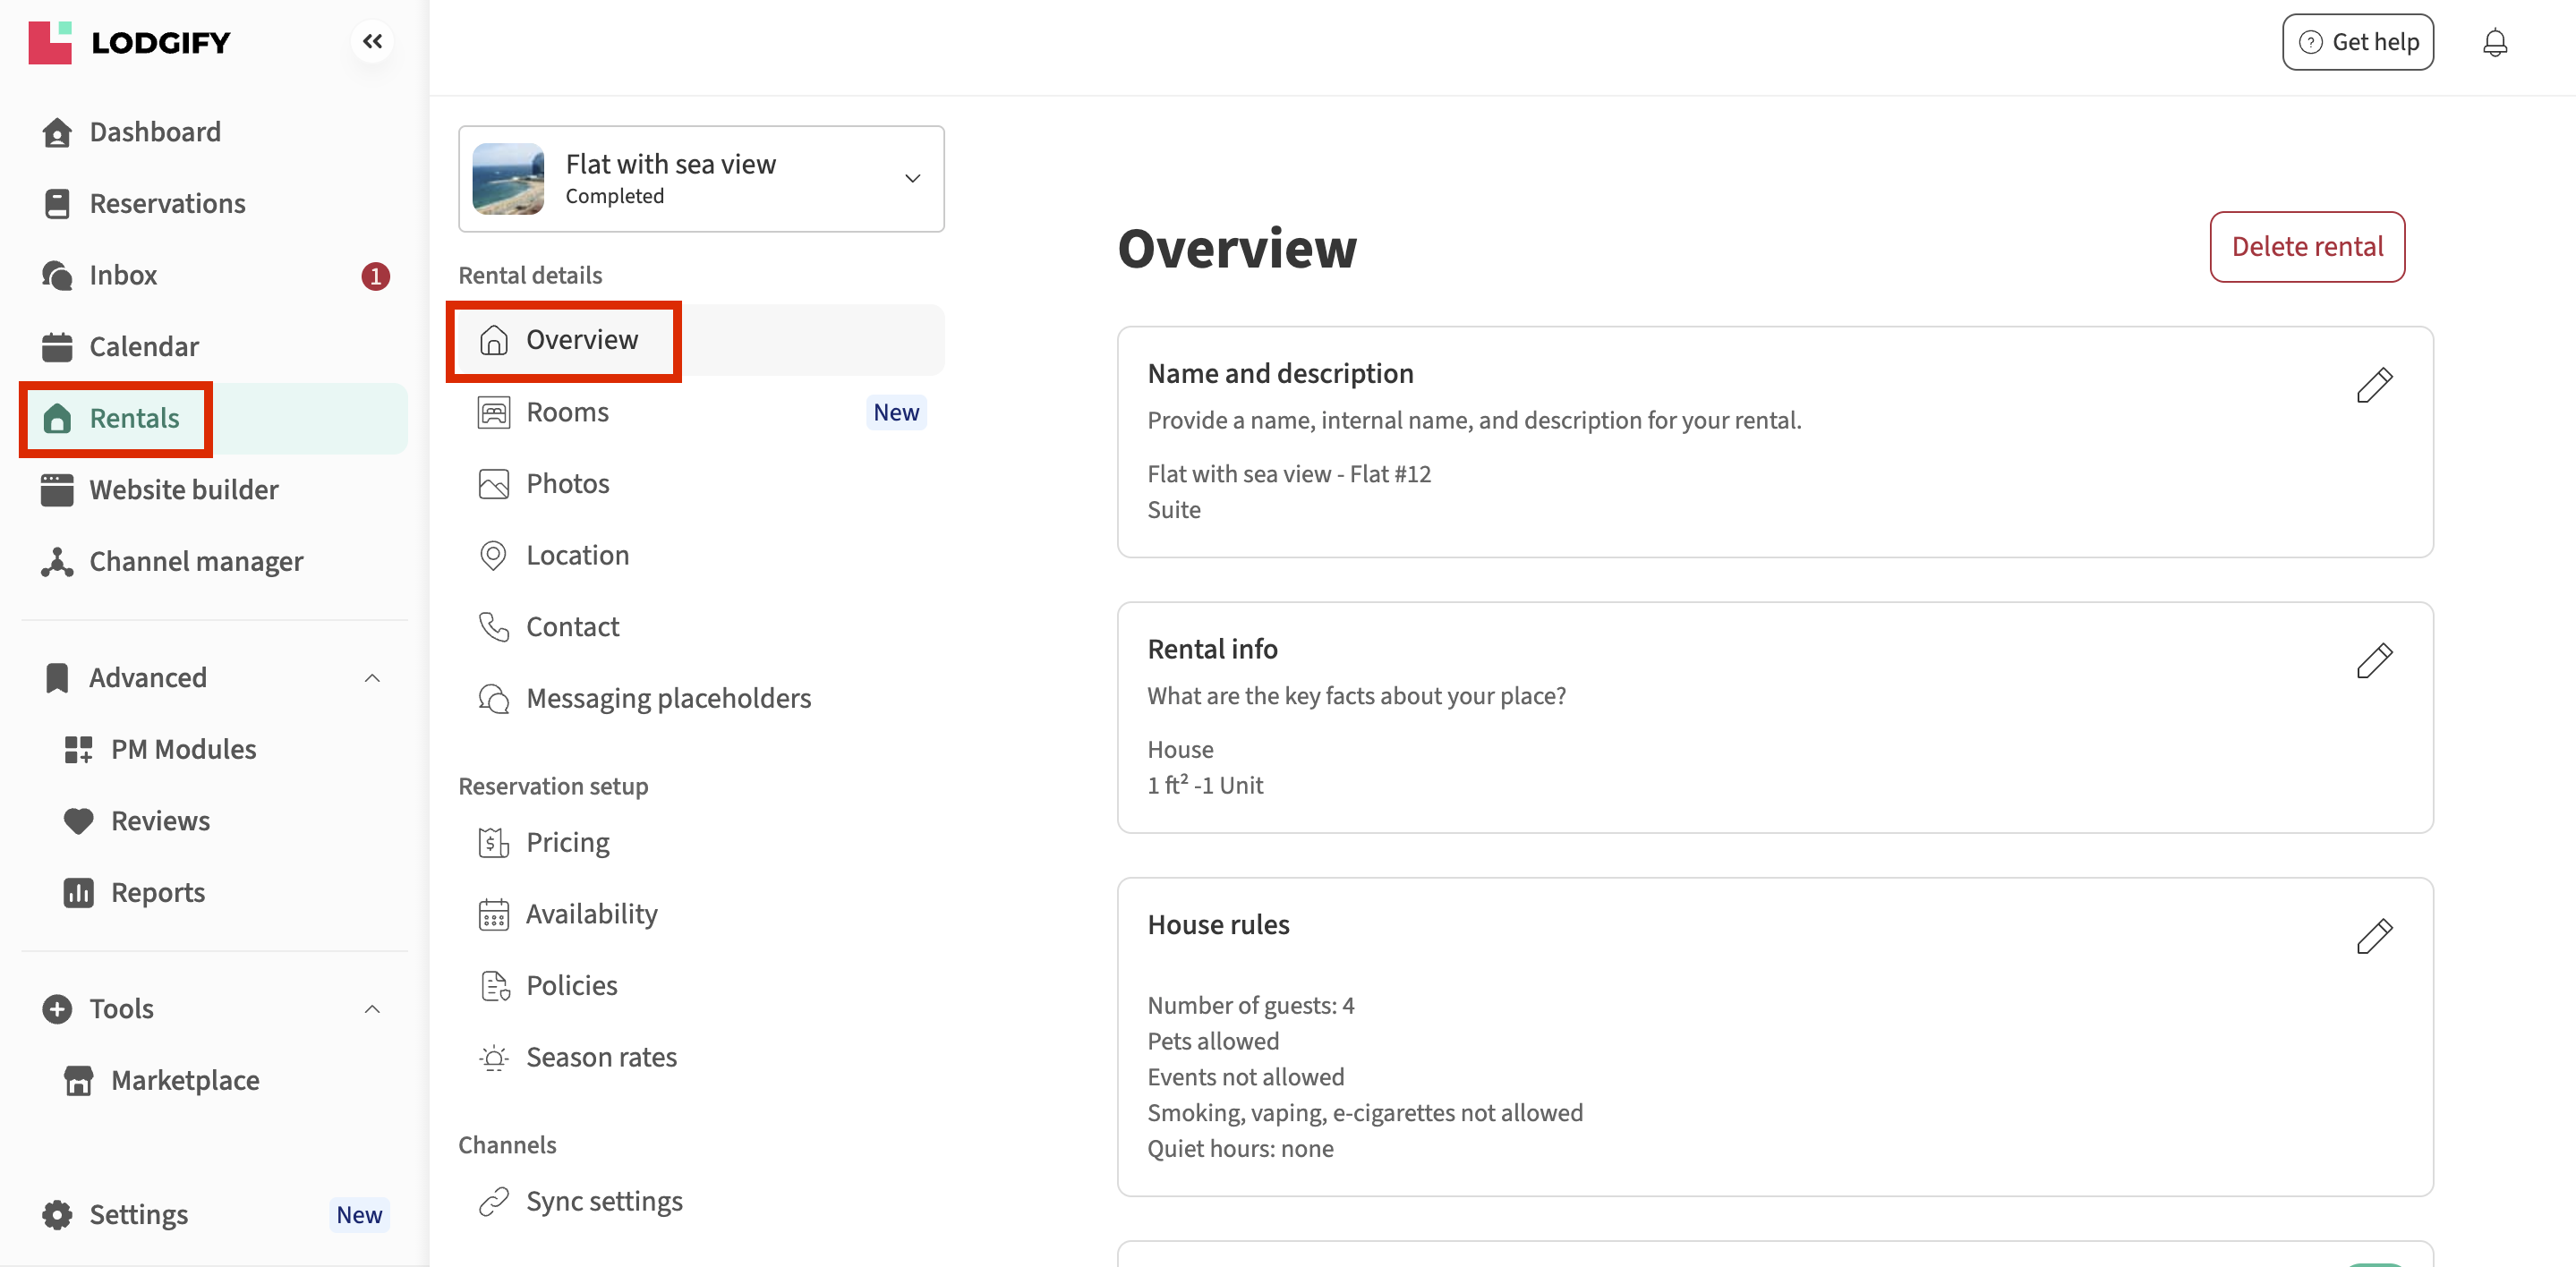The height and width of the screenshot is (1267, 2576).
Task: Click the Flat with sea view thumbnail
Action: [x=508, y=178]
